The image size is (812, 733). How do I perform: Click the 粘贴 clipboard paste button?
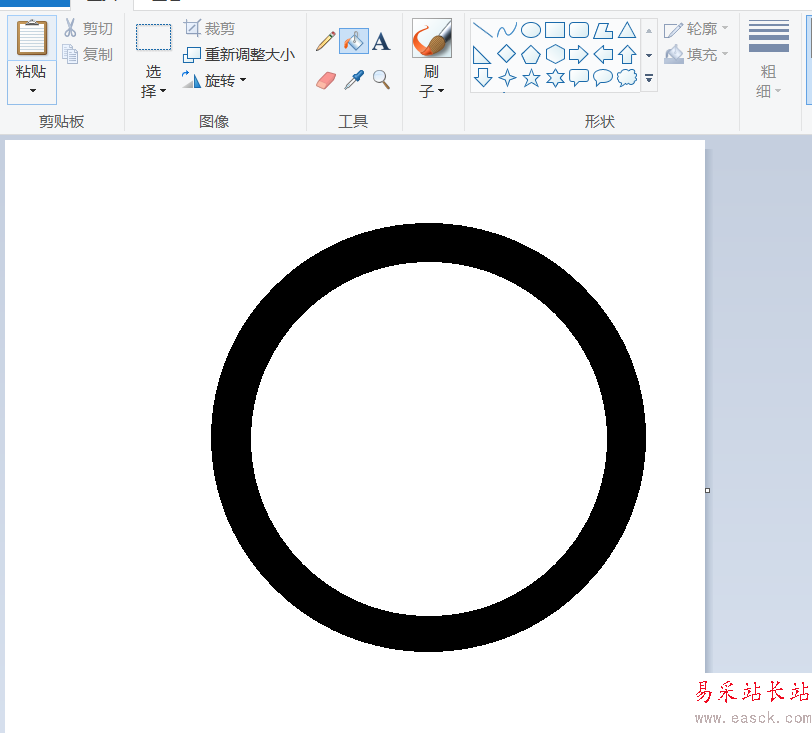click(x=32, y=38)
